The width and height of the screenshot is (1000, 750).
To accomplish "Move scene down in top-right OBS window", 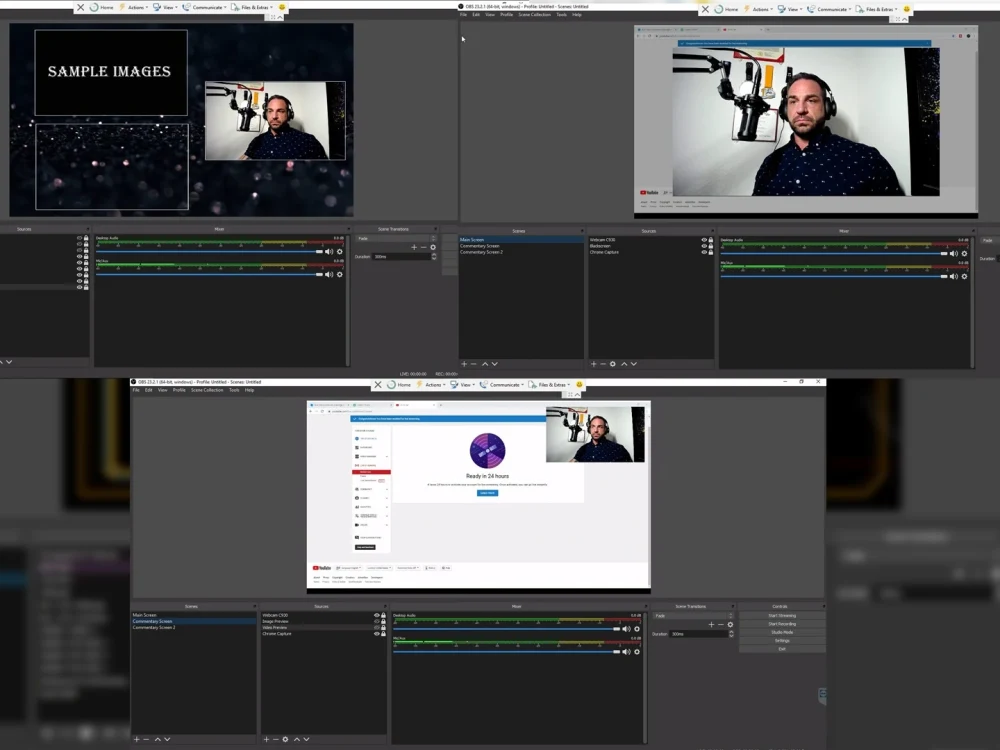I will coord(494,364).
